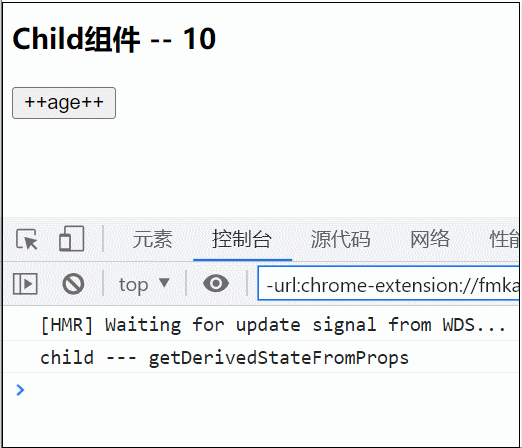Show the console sidebar panel icon
The image size is (522, 448).
point(25,284)
